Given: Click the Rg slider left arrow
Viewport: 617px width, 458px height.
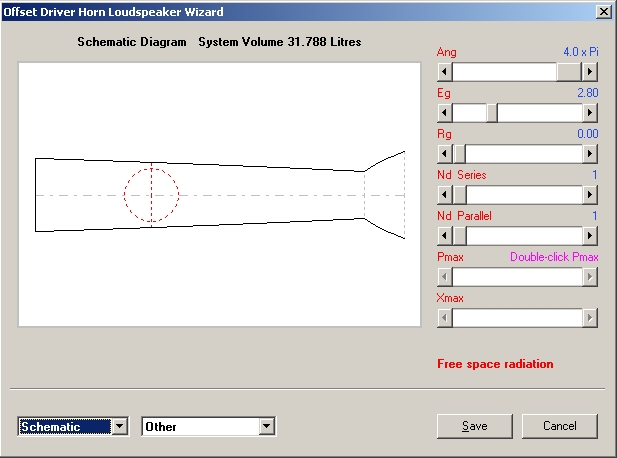Looking at the screenshot, I should point(445,154).
